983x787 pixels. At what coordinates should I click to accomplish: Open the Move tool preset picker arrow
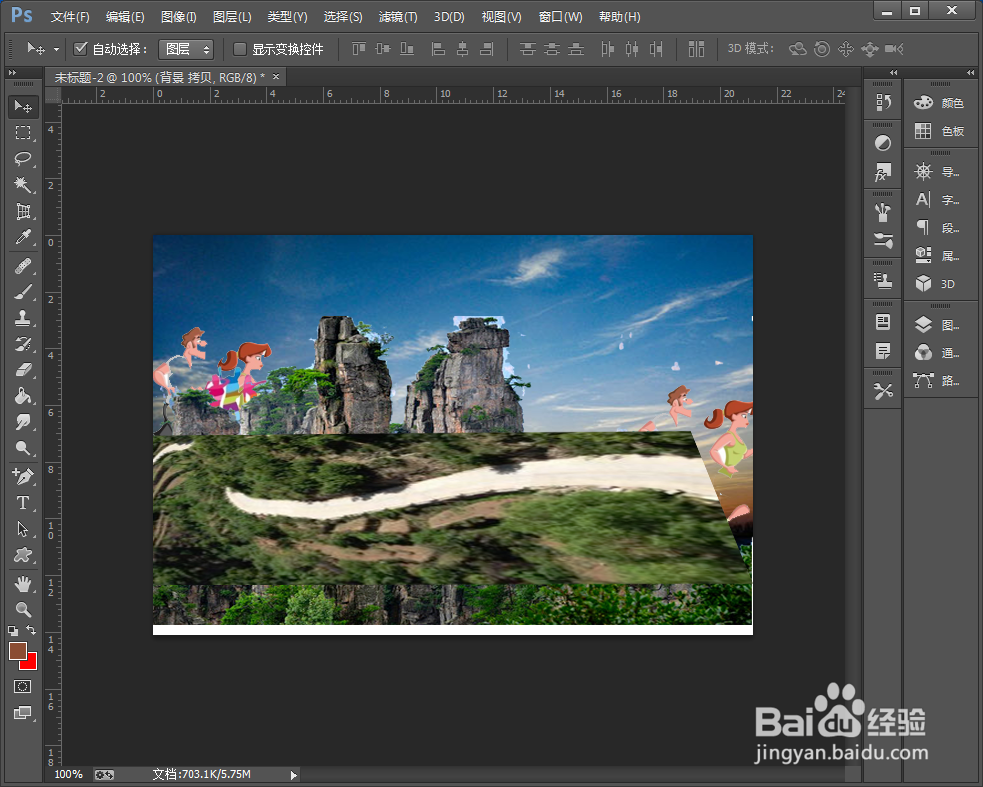pyautogui.click(x=56, y=49)
